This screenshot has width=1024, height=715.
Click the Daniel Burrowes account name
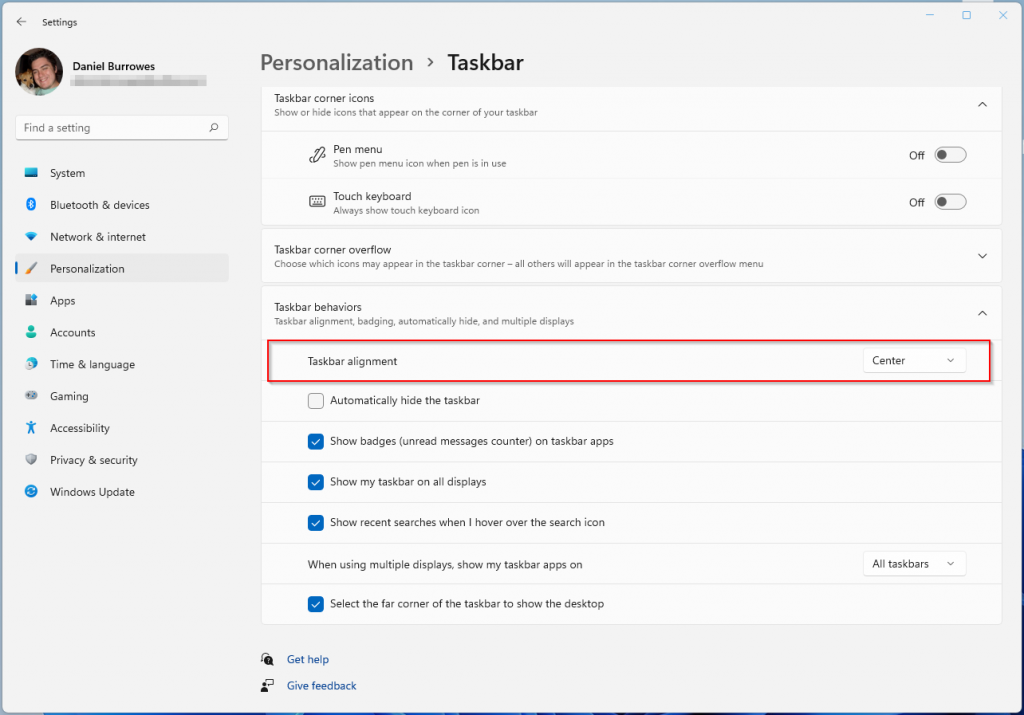[x=114, y=66]
